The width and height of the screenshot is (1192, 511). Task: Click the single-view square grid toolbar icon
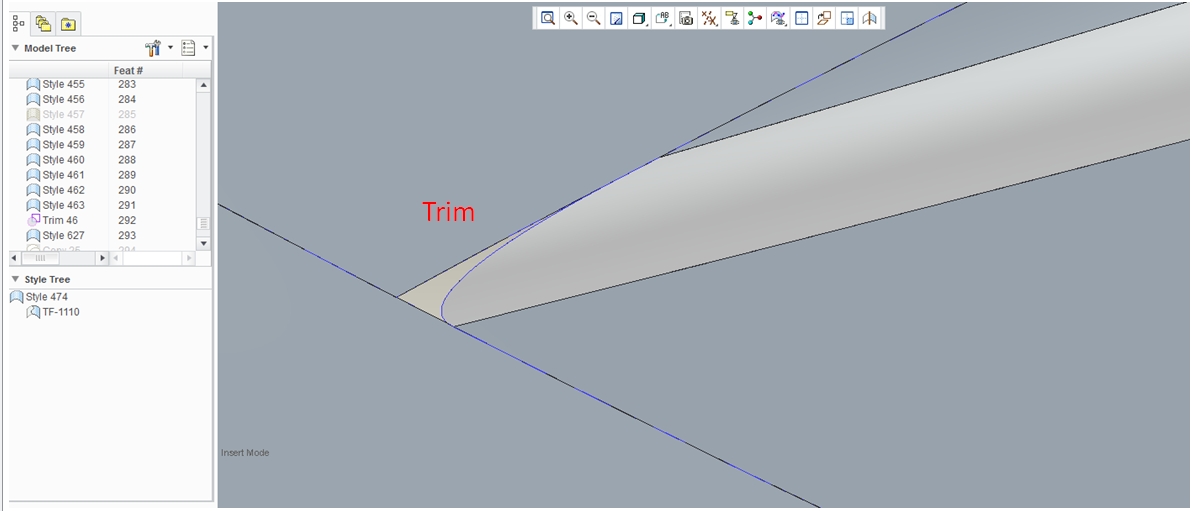(x=800, y=18)
